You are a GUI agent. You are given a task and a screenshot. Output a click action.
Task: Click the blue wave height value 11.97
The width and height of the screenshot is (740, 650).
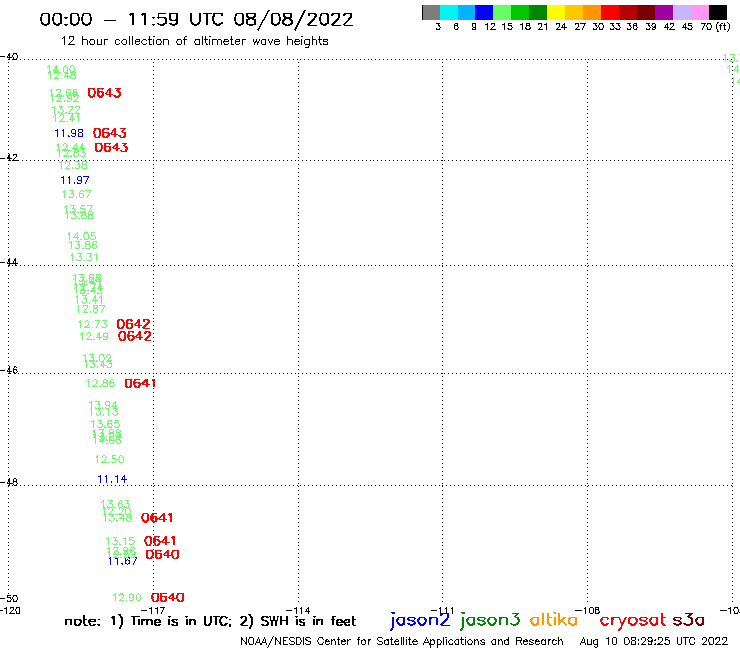pos(75,180)
